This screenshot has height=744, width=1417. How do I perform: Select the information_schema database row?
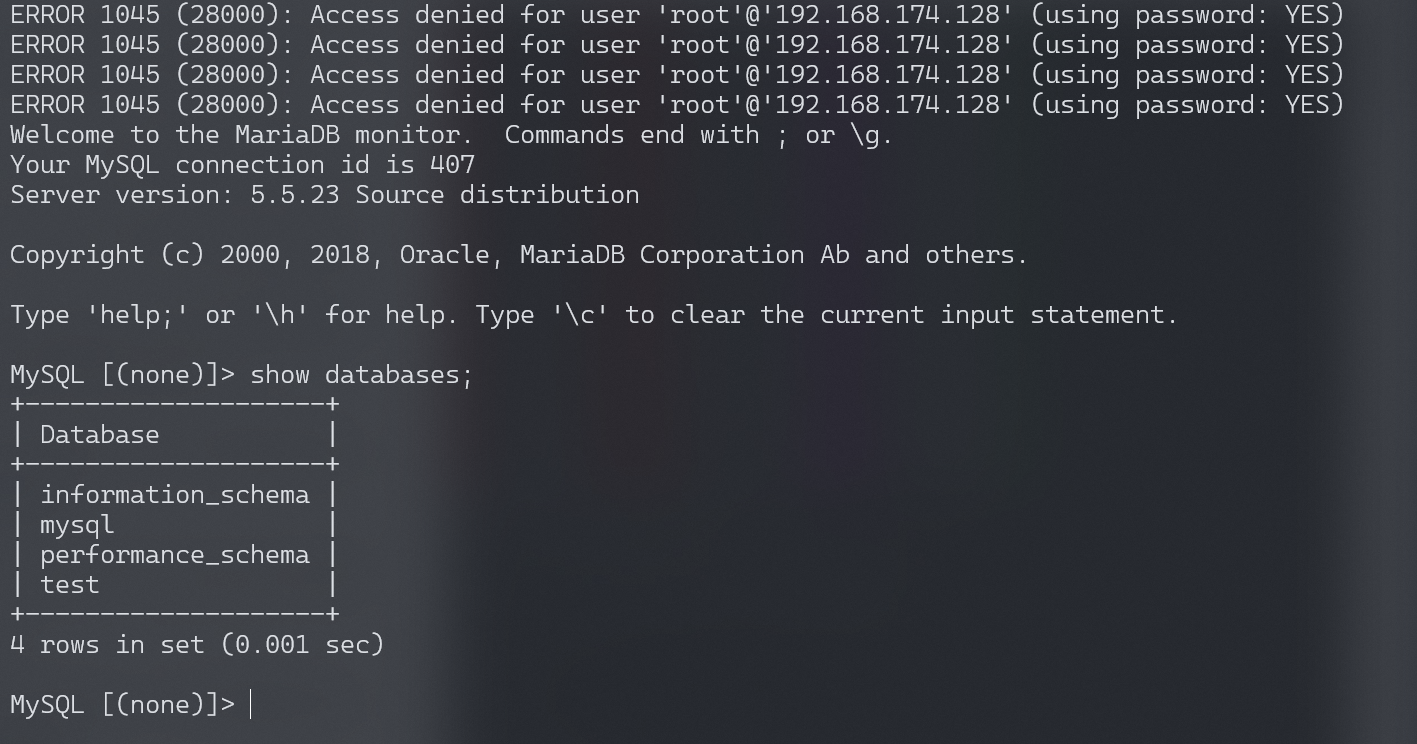tap(175, 495)
